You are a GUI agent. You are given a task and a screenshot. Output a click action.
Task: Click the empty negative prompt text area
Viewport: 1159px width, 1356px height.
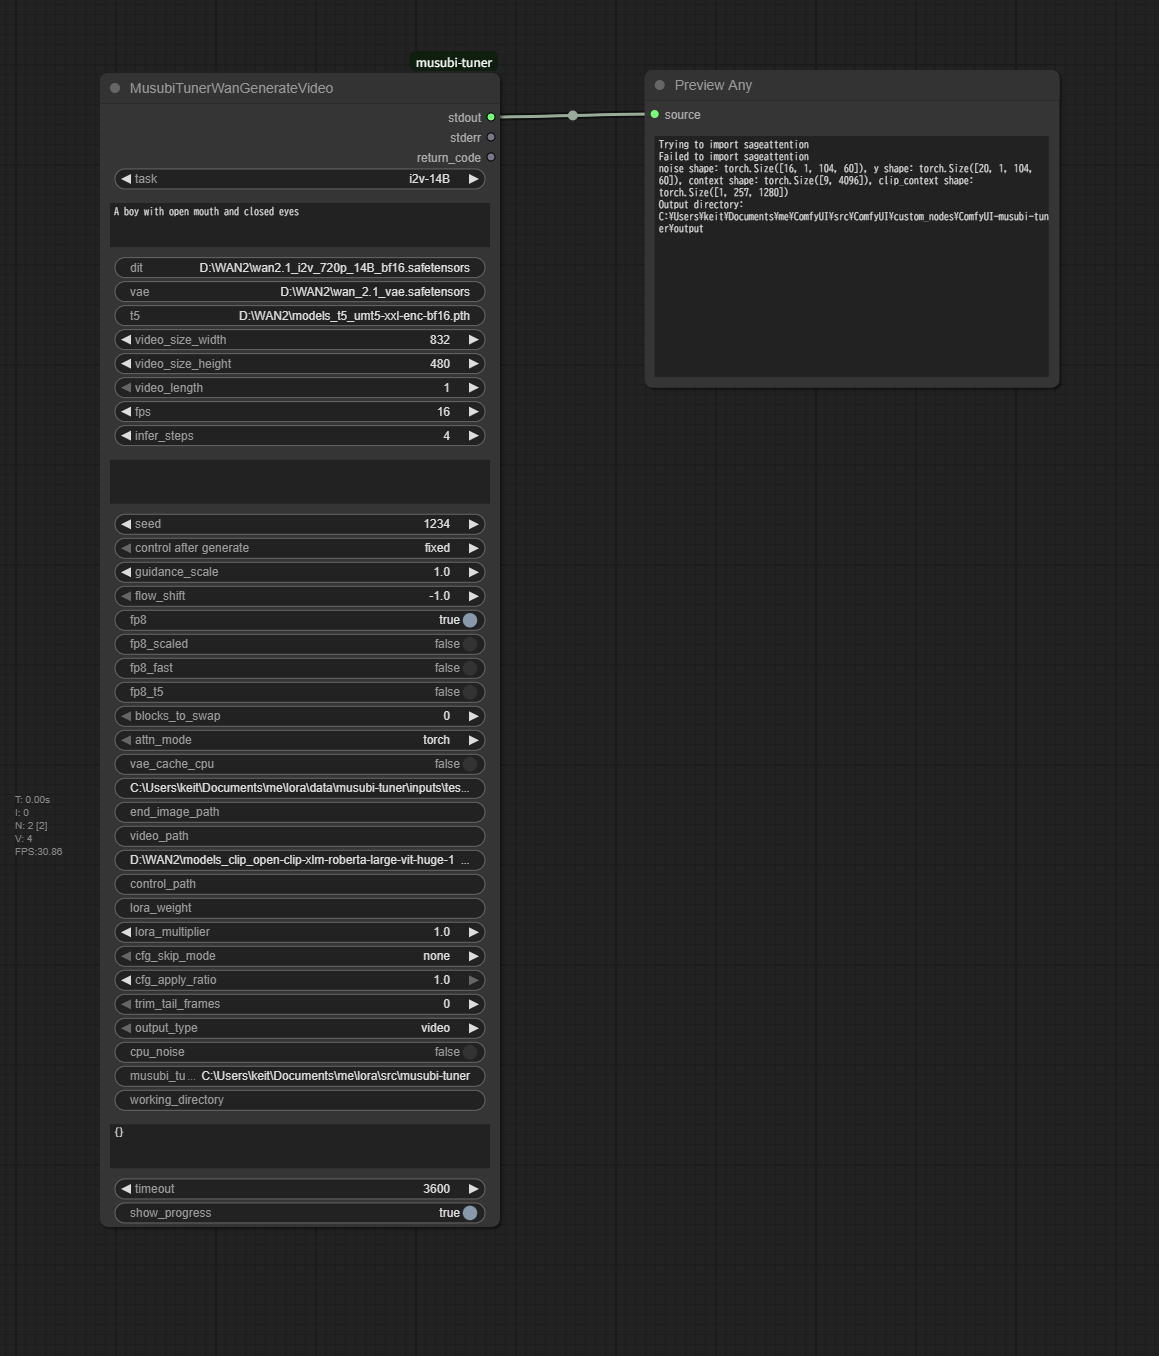tap(300, 482)
